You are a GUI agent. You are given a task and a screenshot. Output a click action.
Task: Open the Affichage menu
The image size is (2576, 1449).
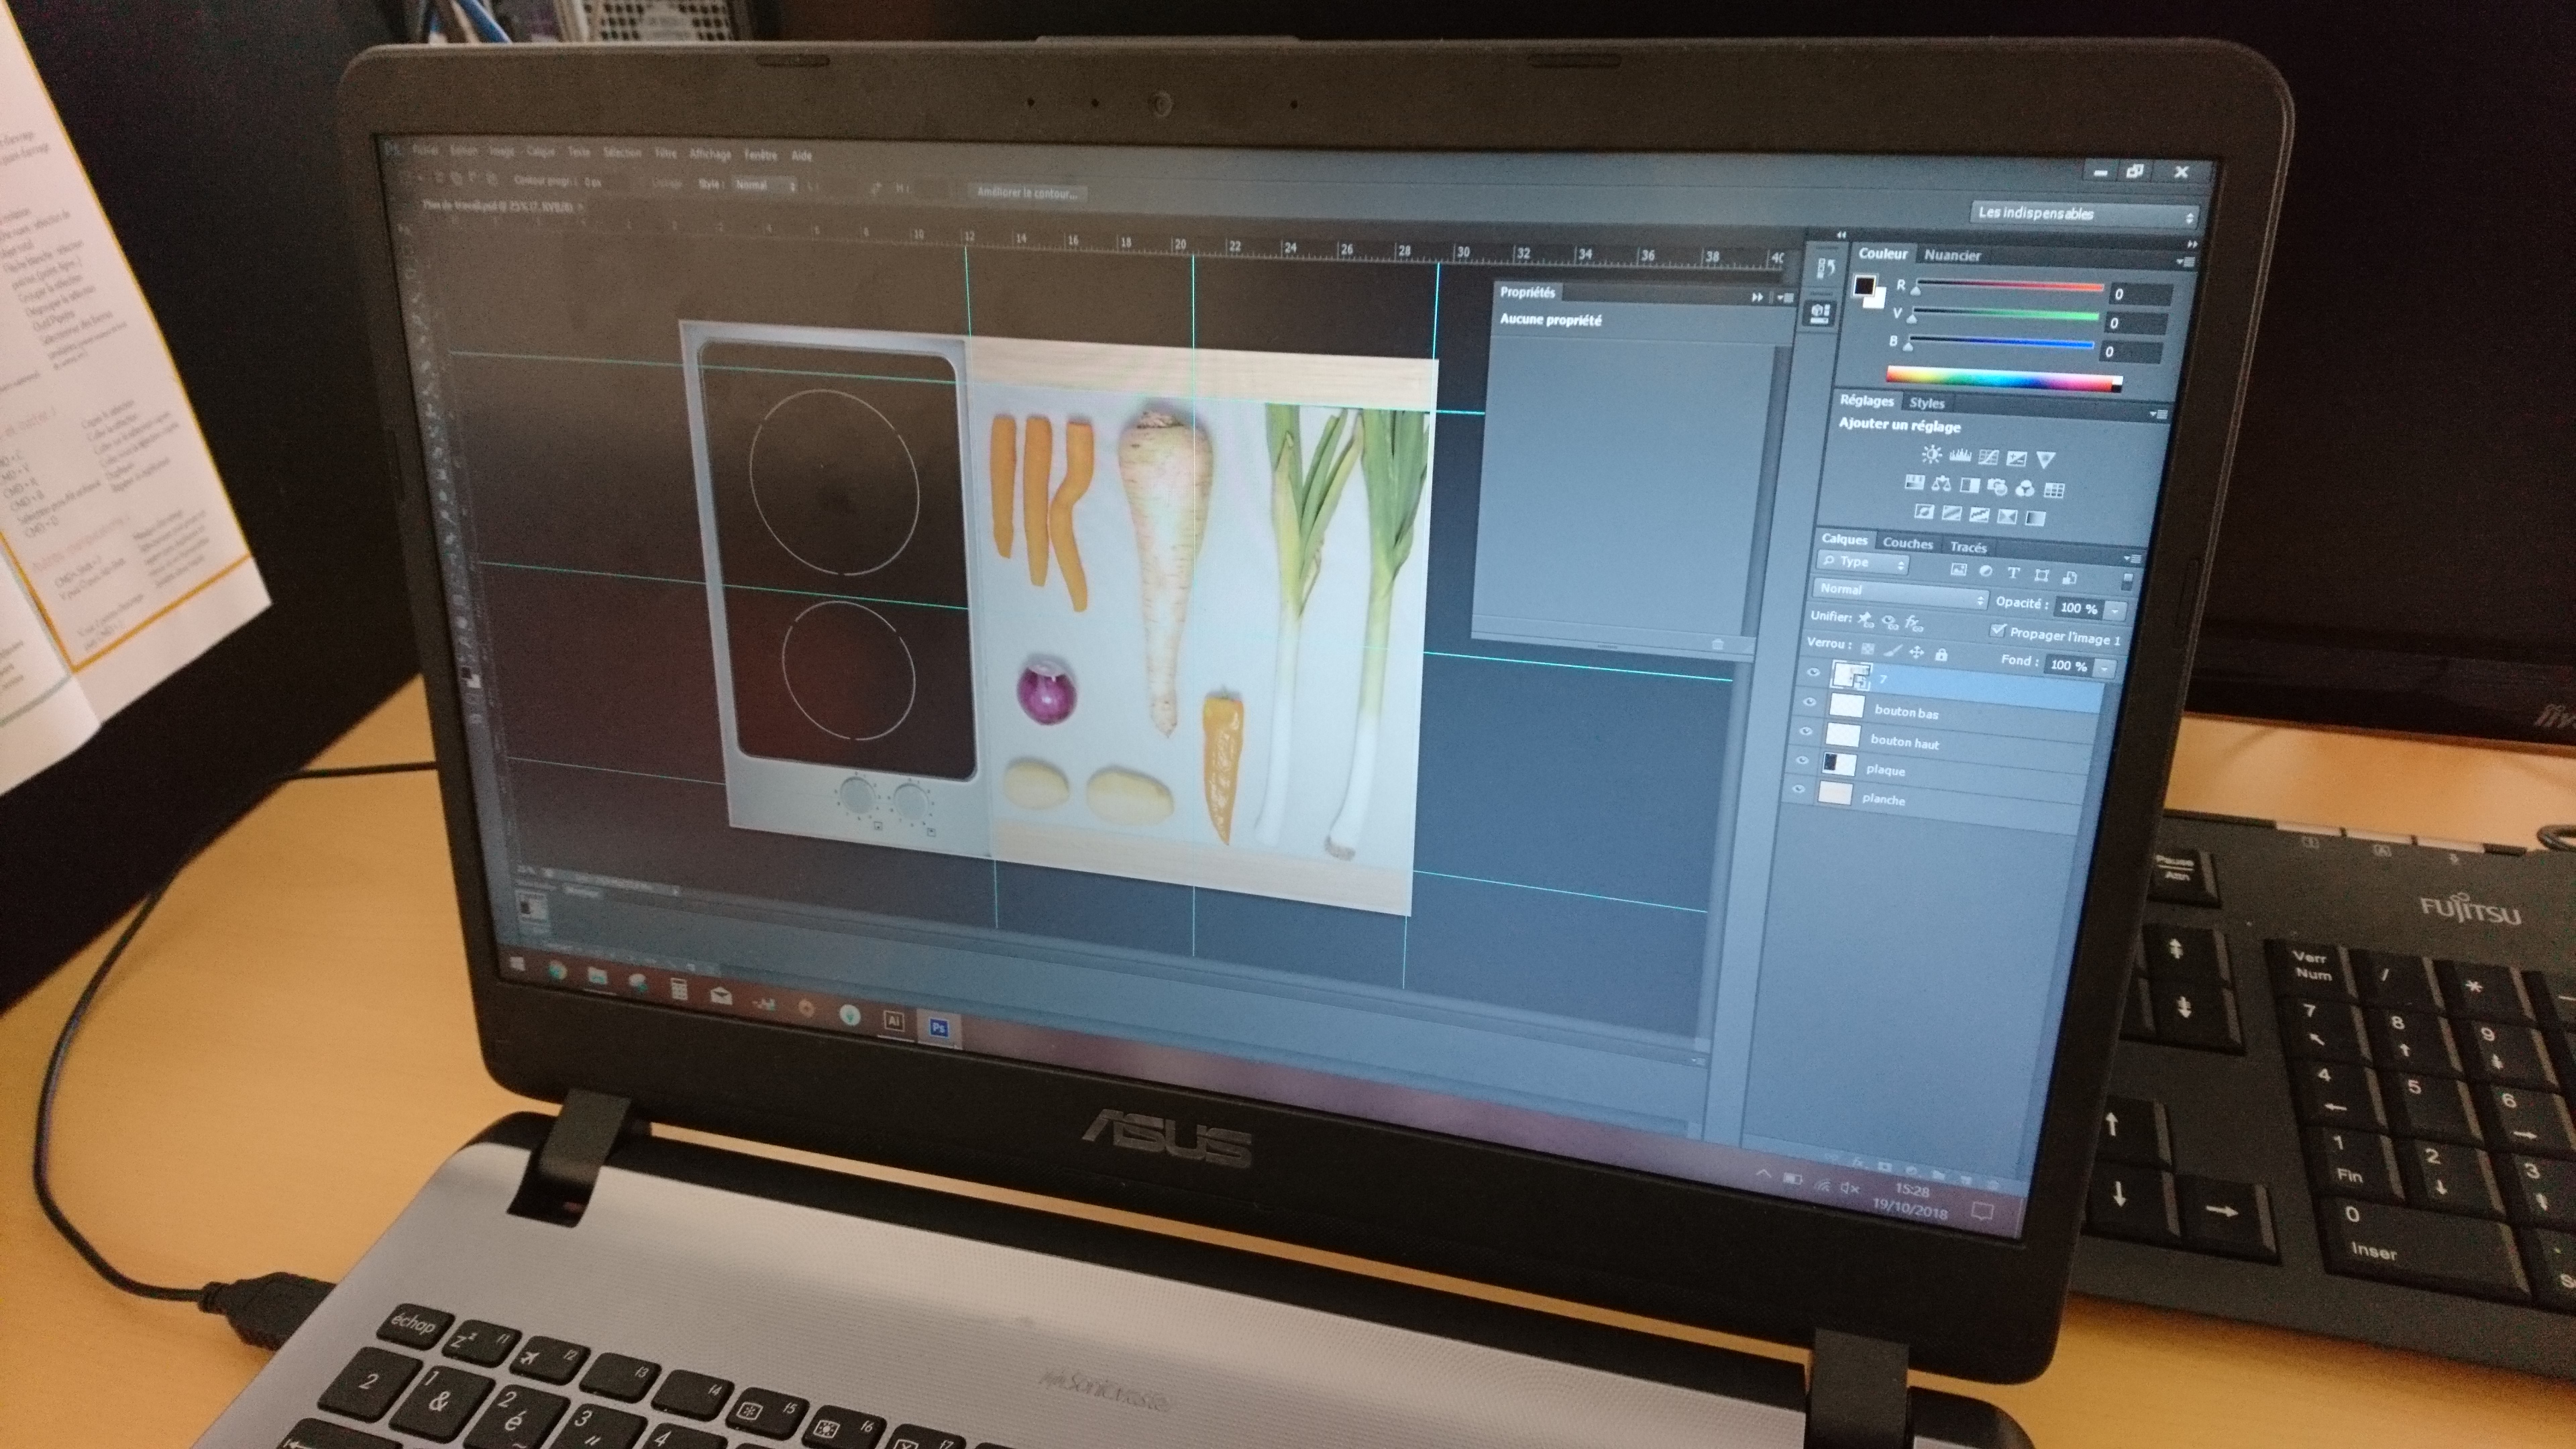point(710,155)
